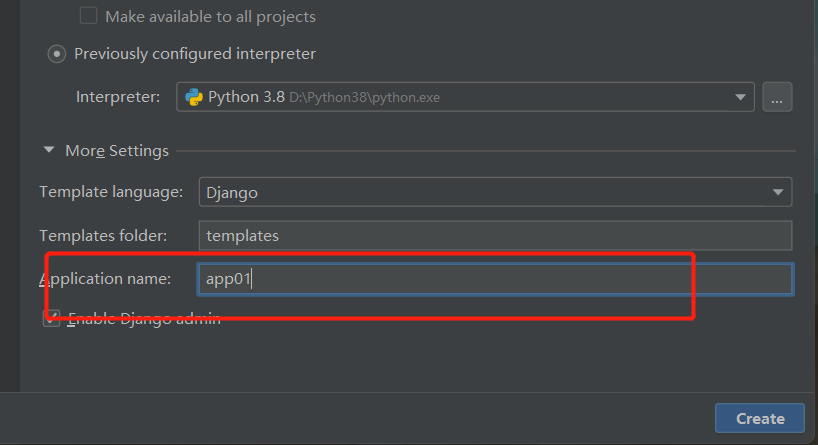Focus the Application name text field

(x=495, y=279)
